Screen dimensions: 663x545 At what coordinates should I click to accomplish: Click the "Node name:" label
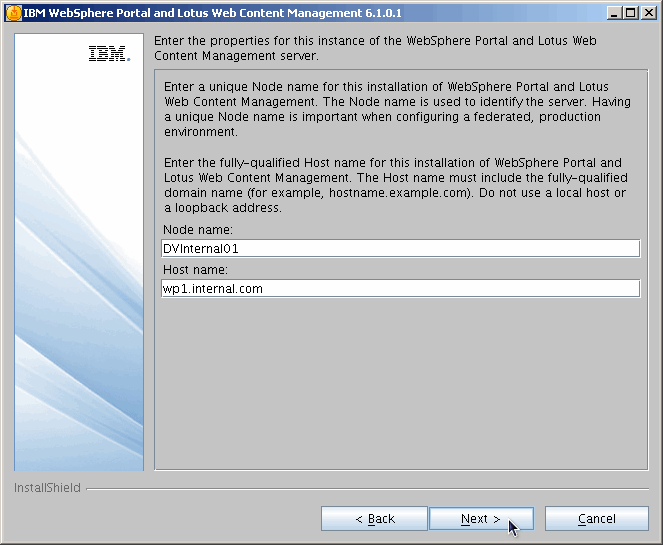197,230
